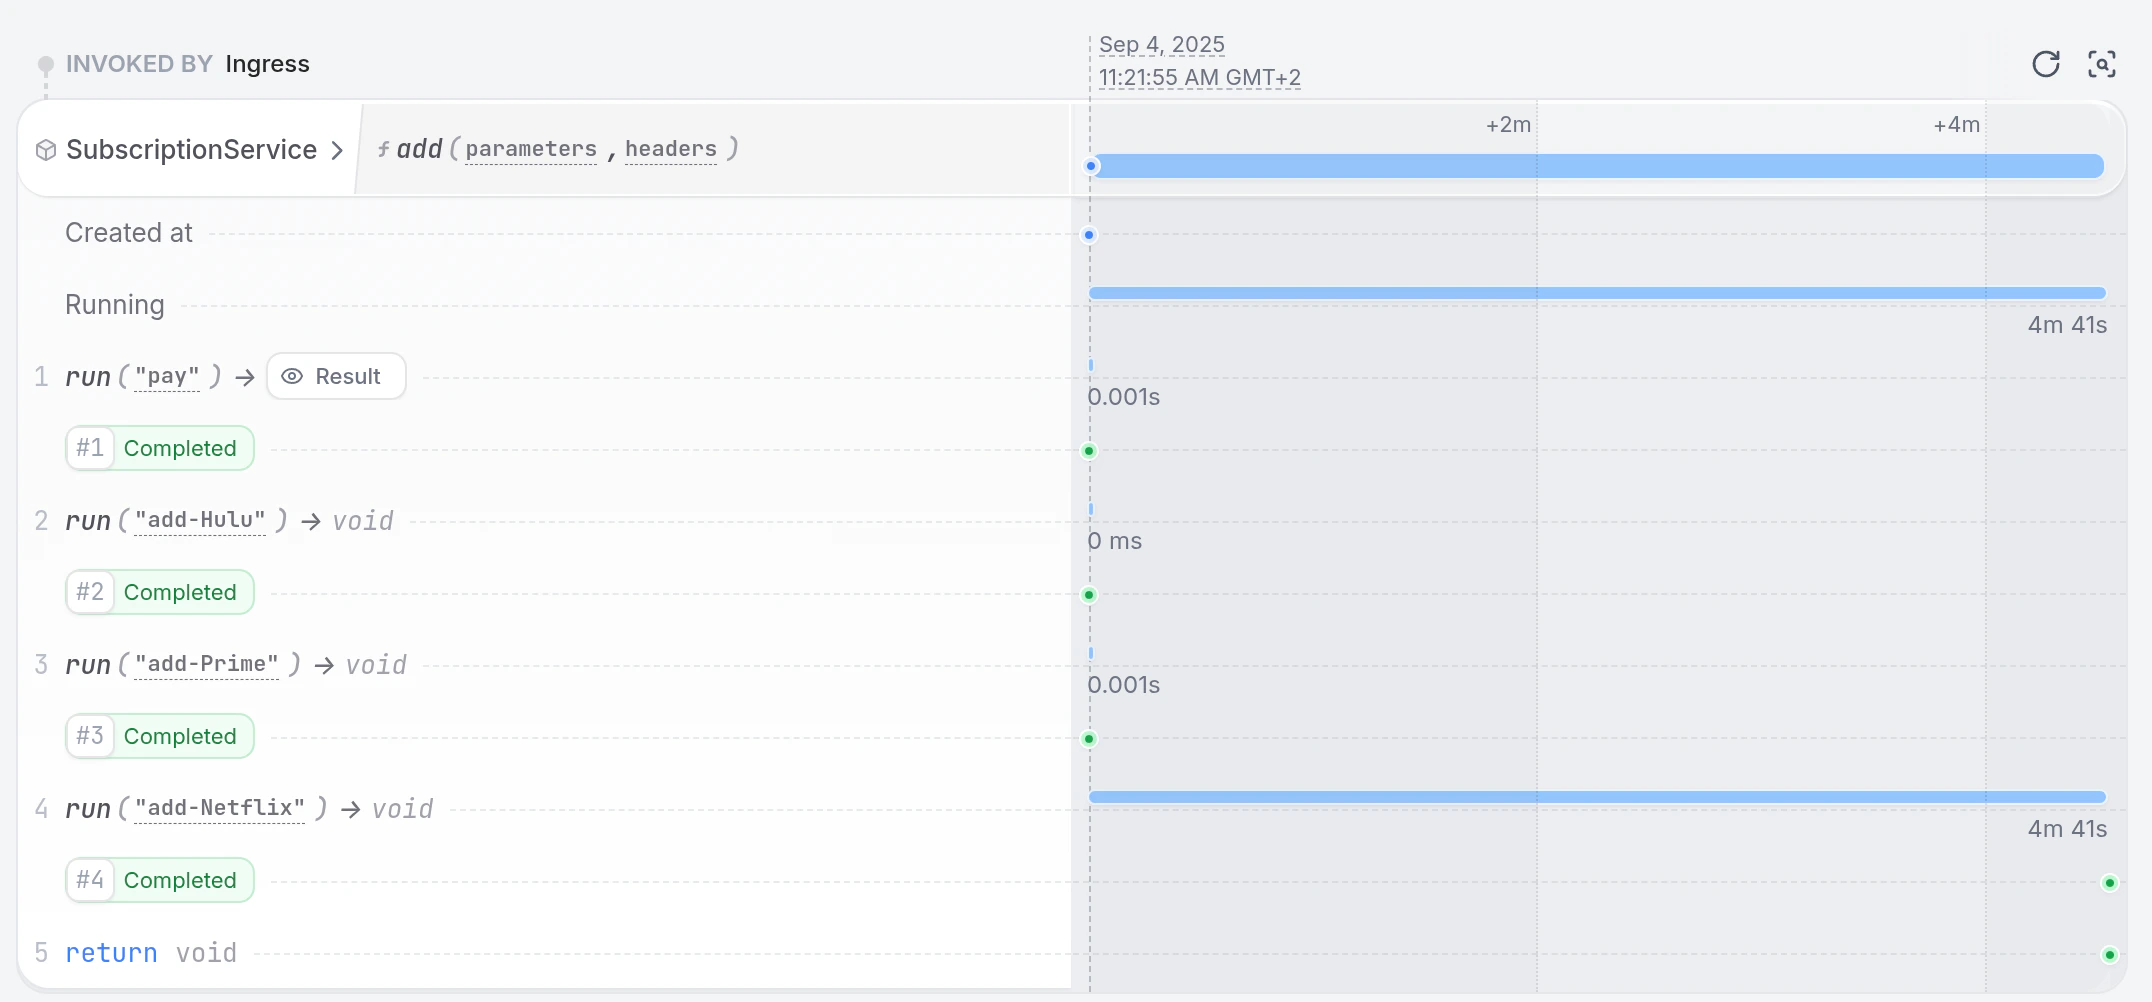Image resolution: width=2152 pixels, height=1002 pixels.
Task: Click the Created at timeline dot
Action: pyautogui.click(x=1089, y=235)
